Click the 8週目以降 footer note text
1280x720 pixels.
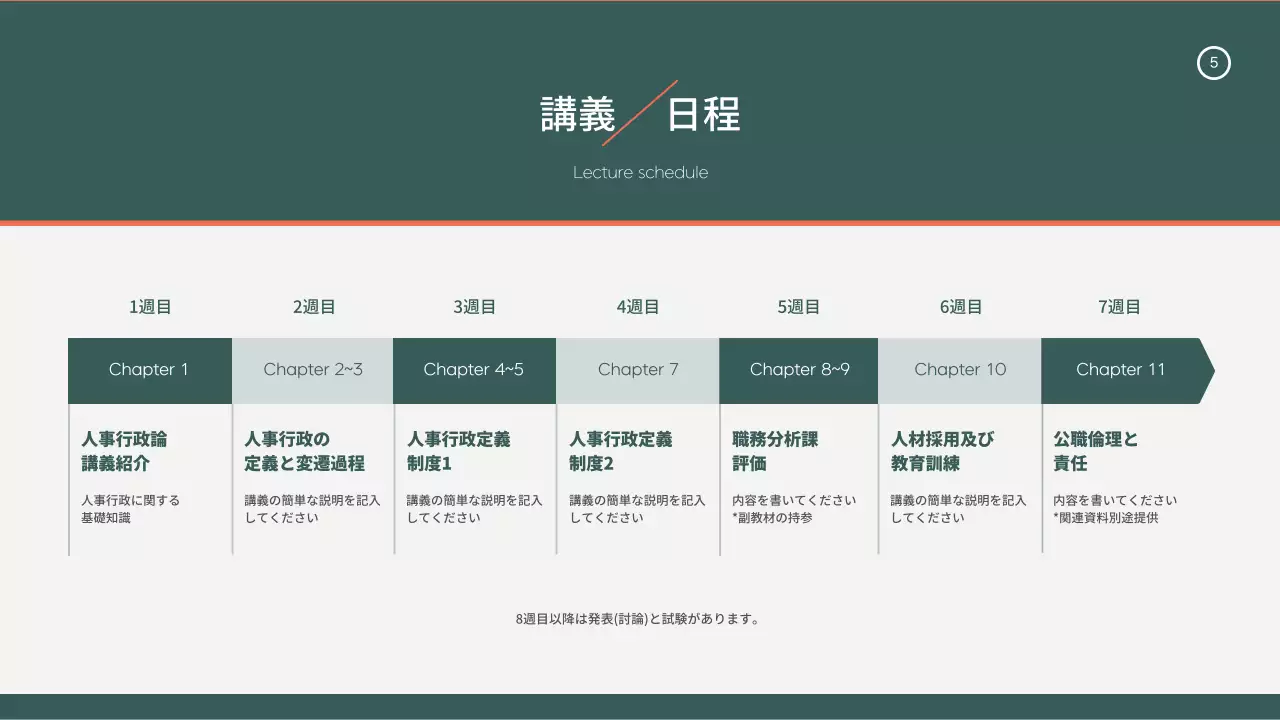click(639, 618)
